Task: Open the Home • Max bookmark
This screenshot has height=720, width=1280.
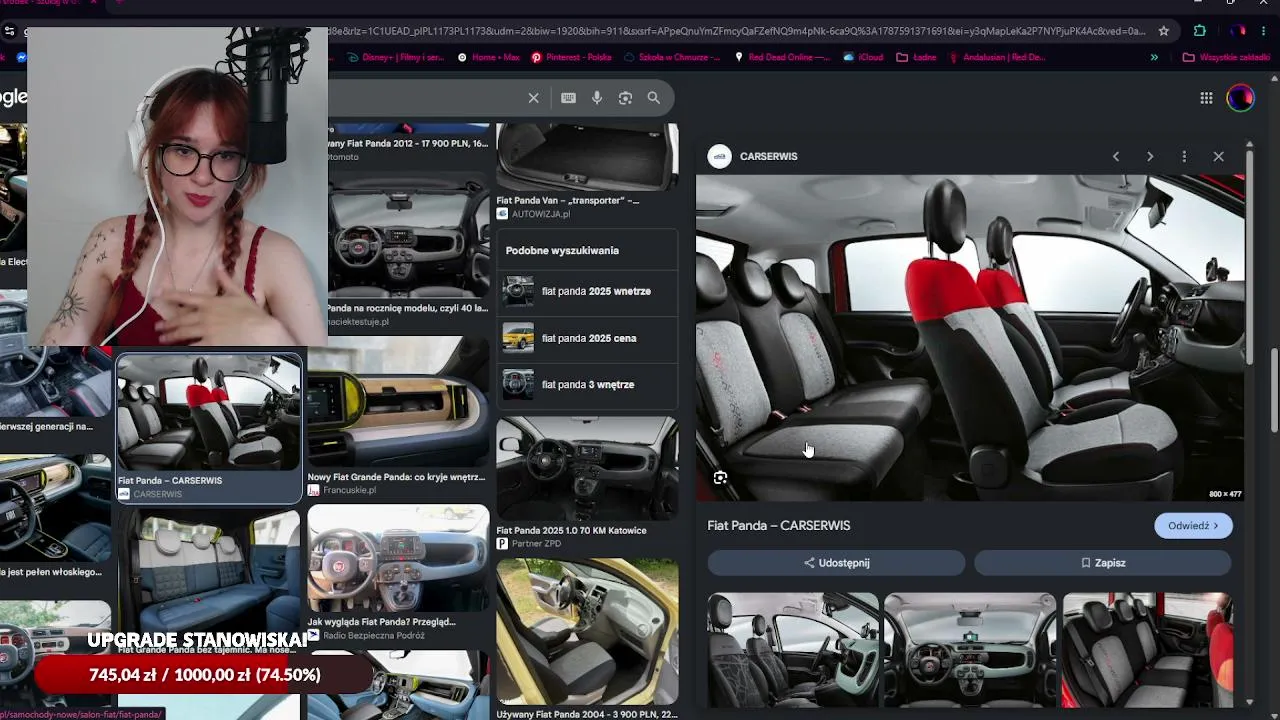Action: point(488,58)
